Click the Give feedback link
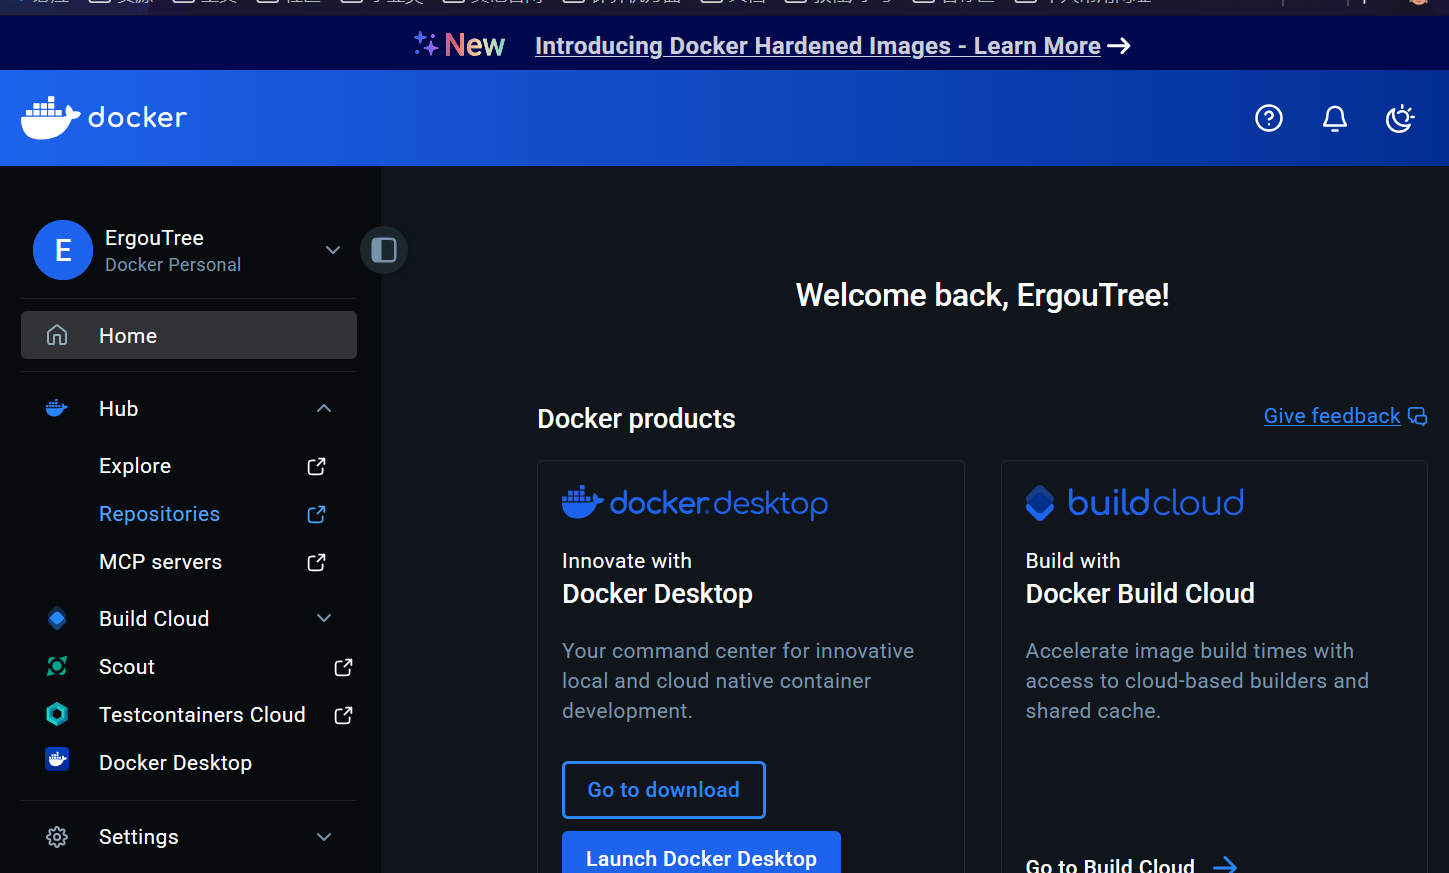1449x873 pixels. 1332,416
